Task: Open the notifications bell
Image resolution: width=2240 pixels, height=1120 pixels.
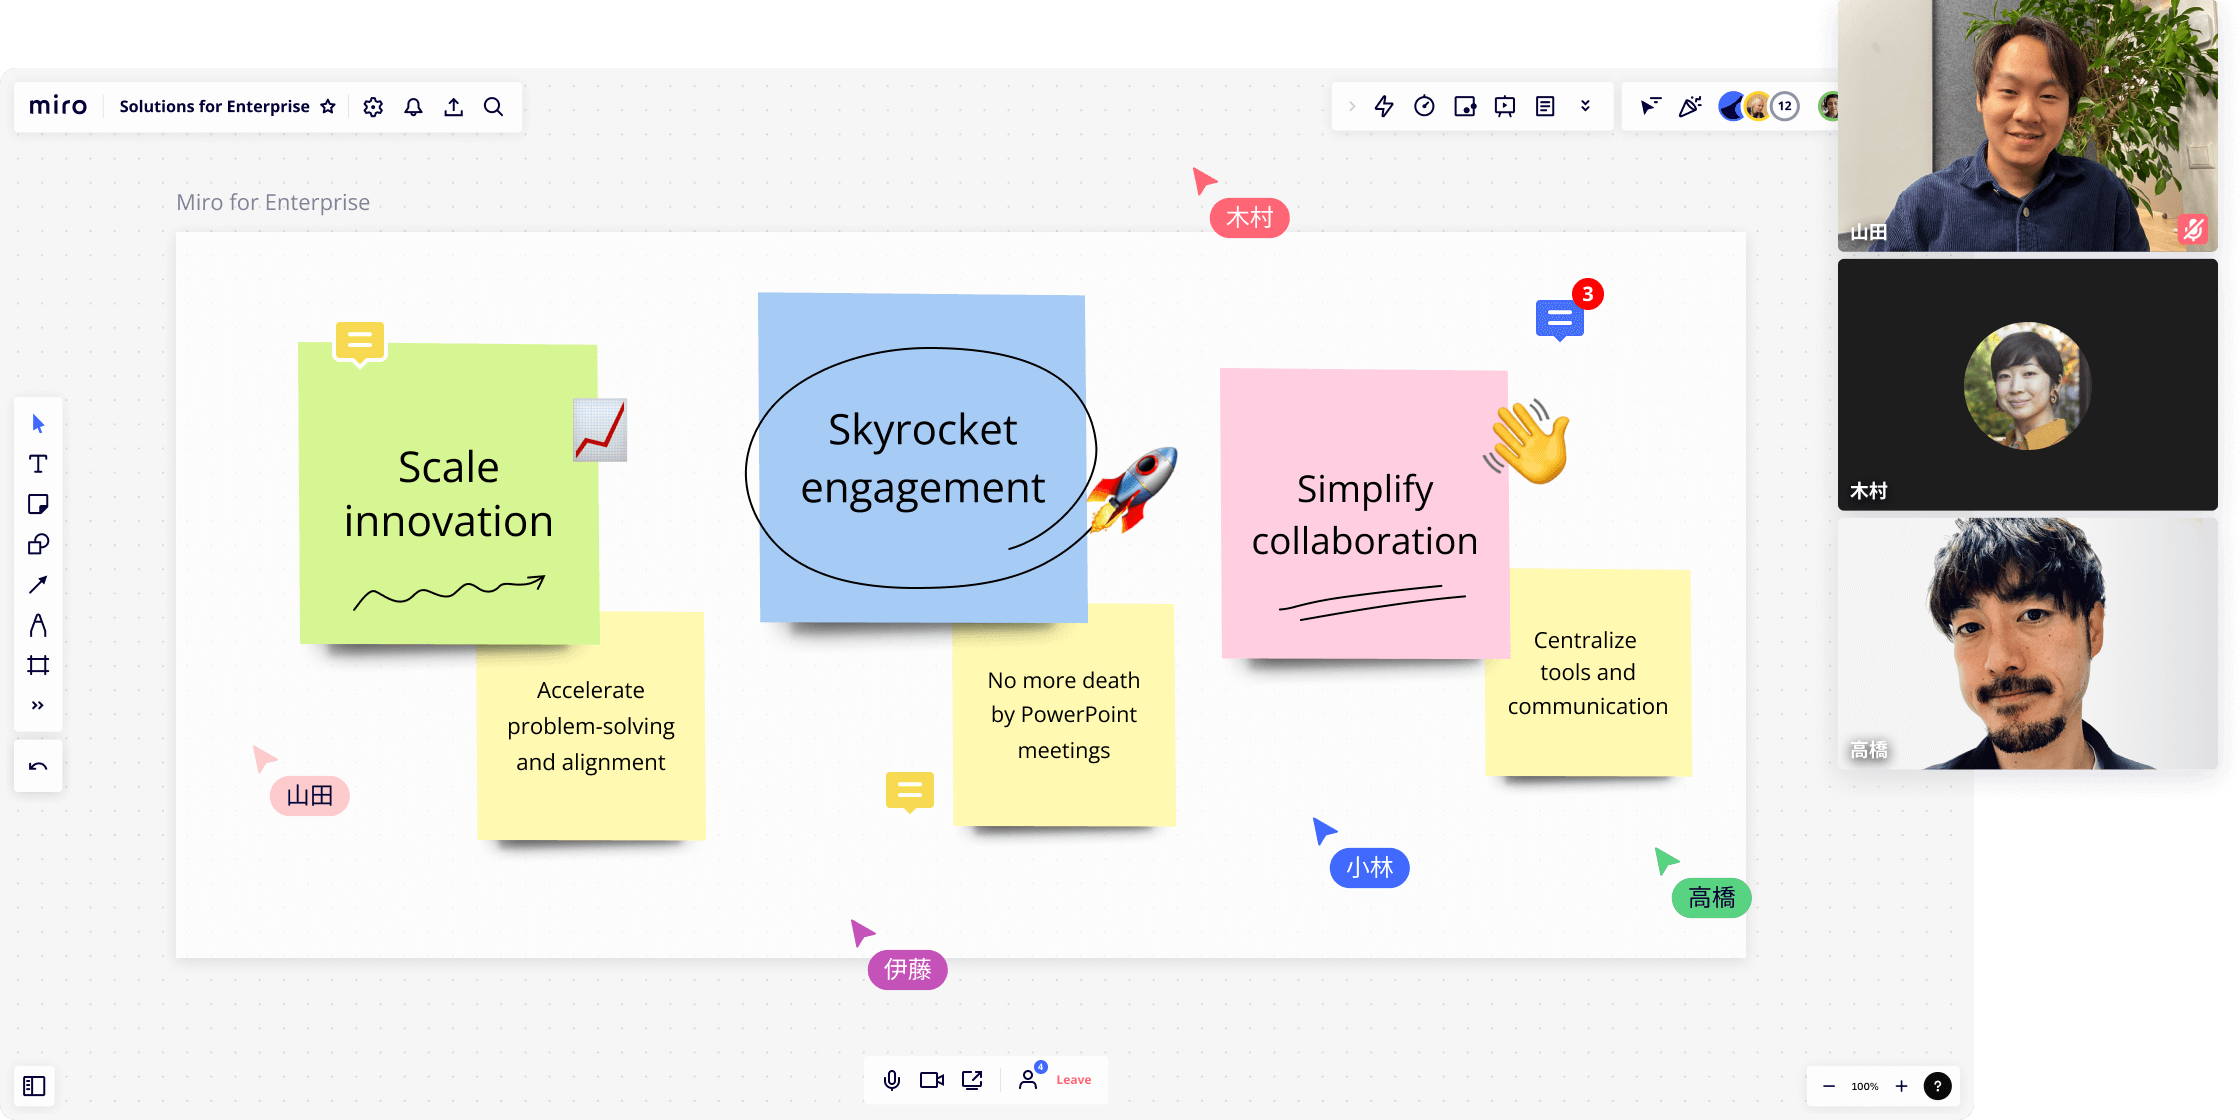Action: pyautogui.click(x=413, y=107)
